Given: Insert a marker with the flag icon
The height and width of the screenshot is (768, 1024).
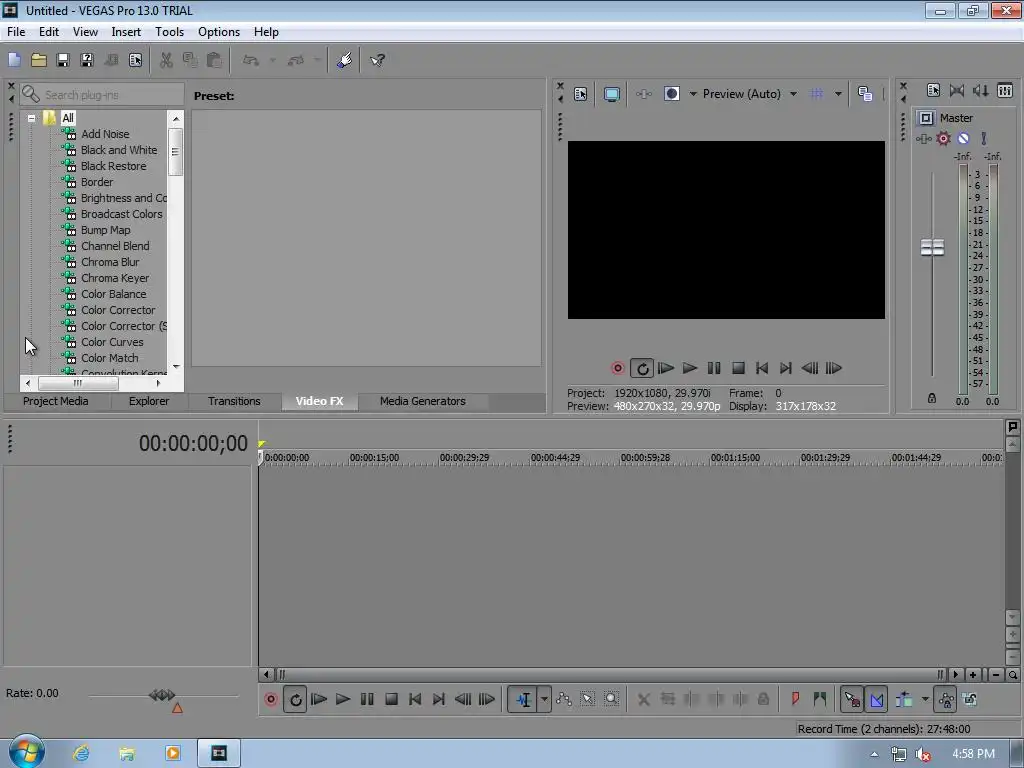Looking at the screenshot, I should (x=795, y=699).
